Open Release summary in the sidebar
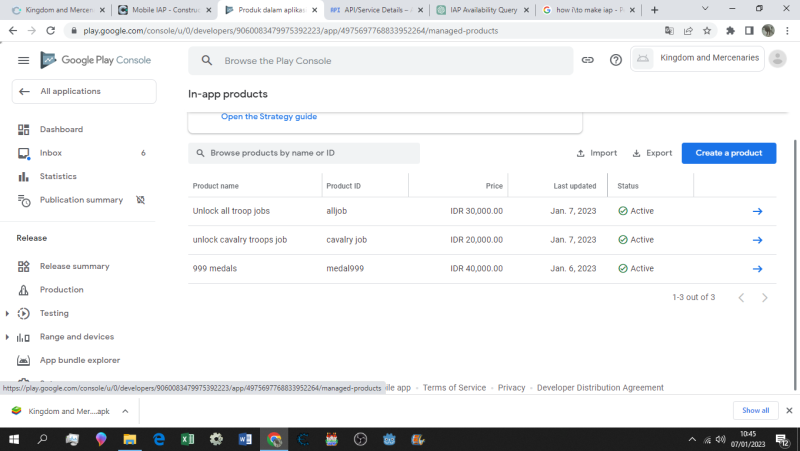 tap(74, 266)
